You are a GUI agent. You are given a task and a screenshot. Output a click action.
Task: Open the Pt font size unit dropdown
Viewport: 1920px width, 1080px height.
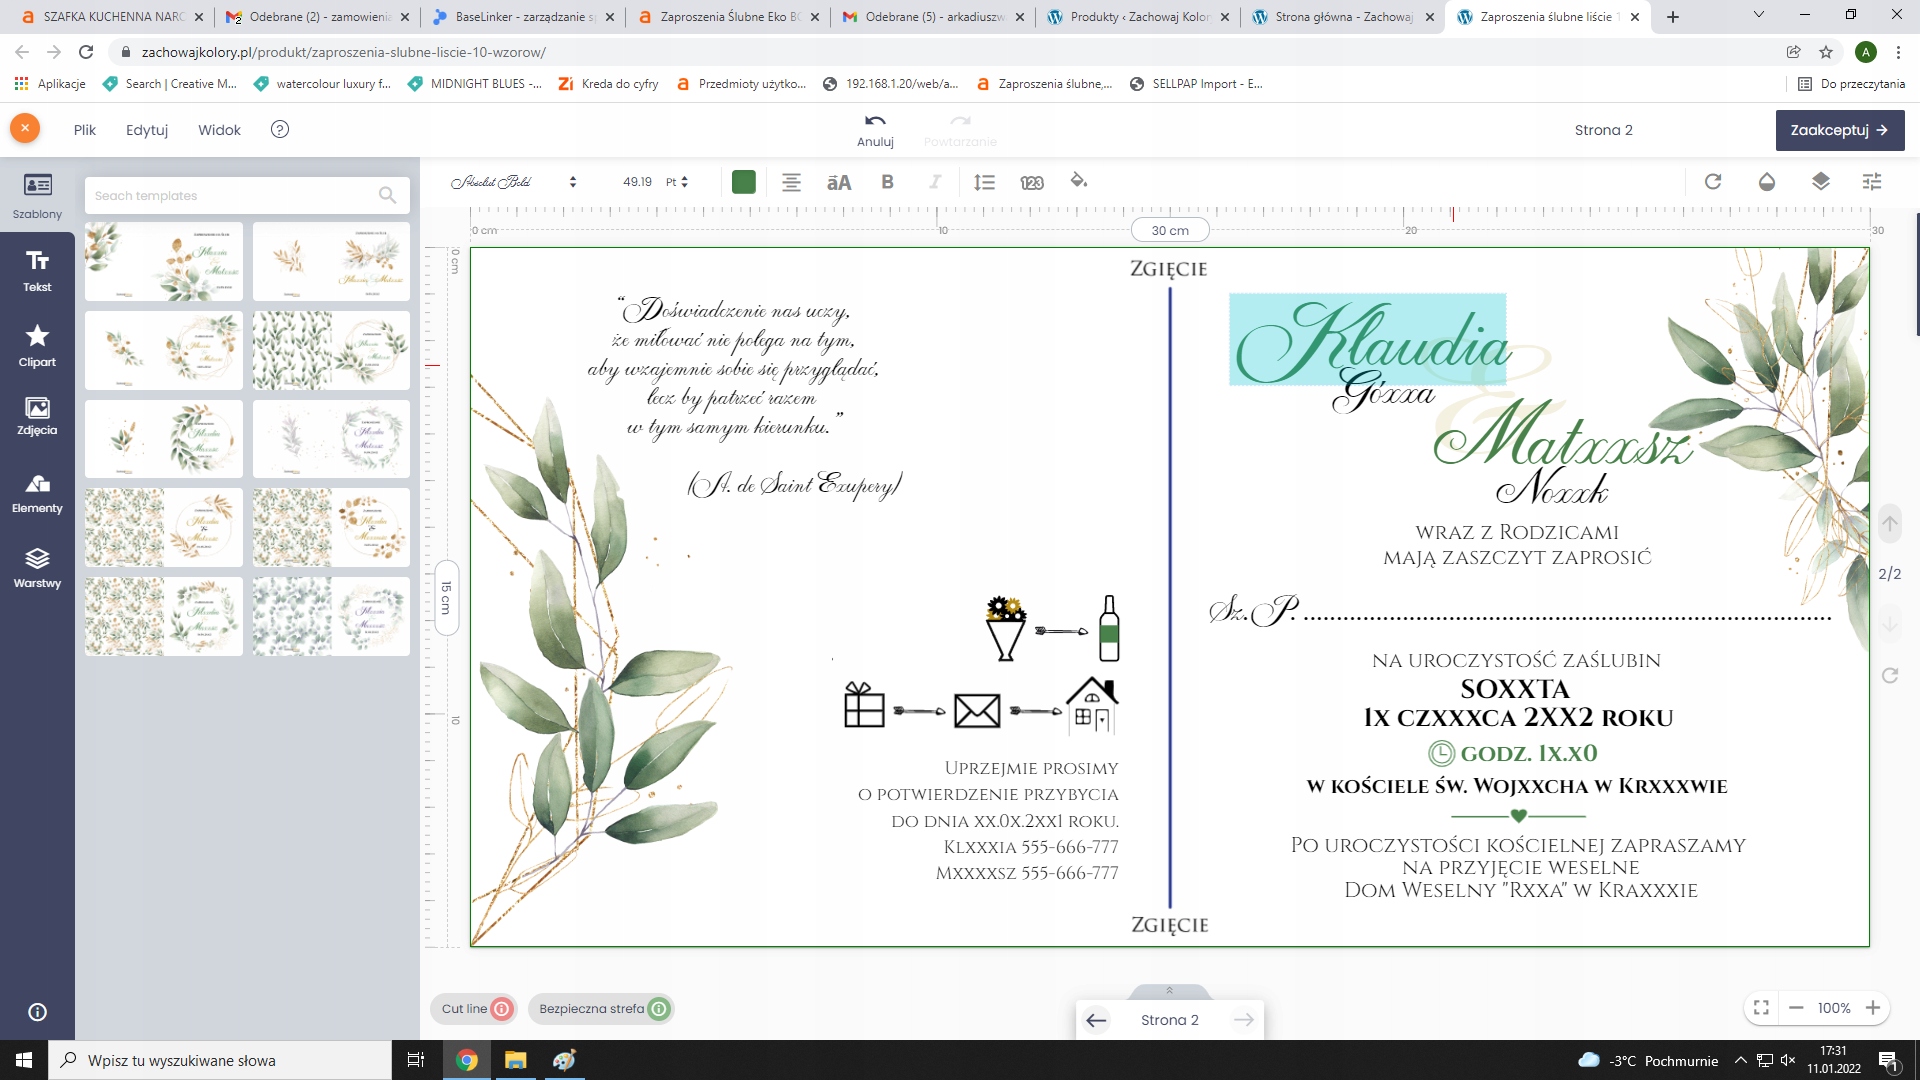pyautogui.click(x=677, y=182)
